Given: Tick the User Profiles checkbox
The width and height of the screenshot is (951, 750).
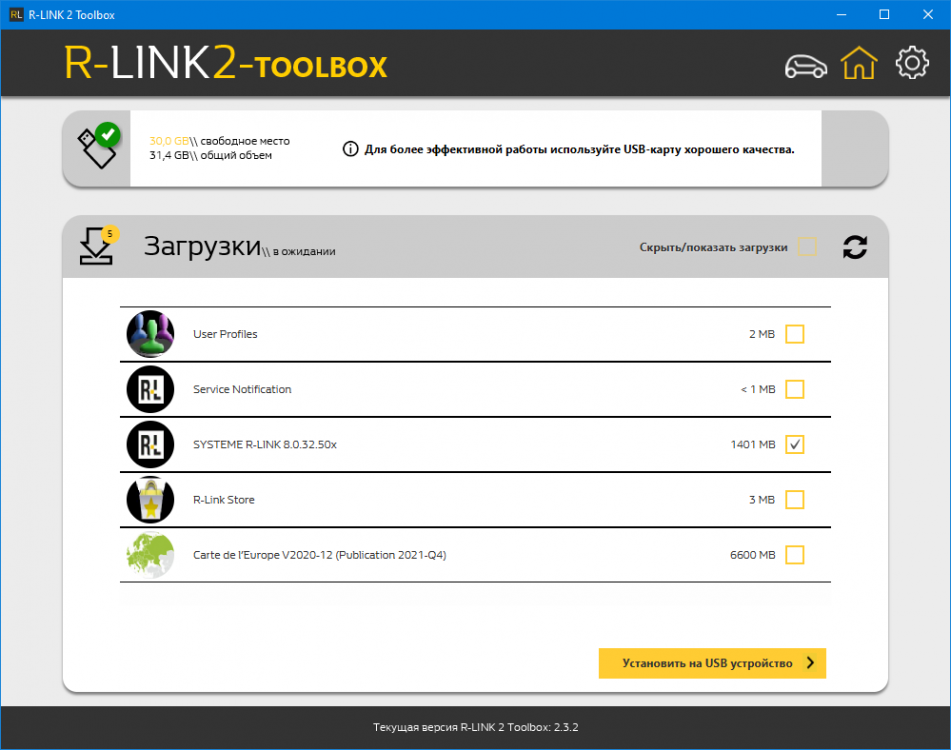Looking at the screenshot, I should (795, 334).
